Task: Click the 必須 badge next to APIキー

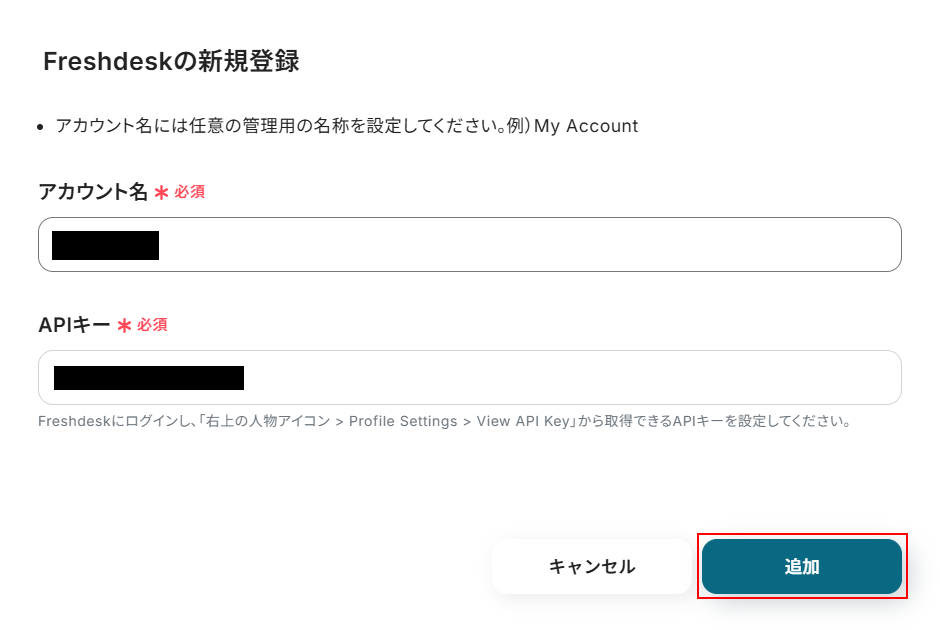Action: point(153,325)
